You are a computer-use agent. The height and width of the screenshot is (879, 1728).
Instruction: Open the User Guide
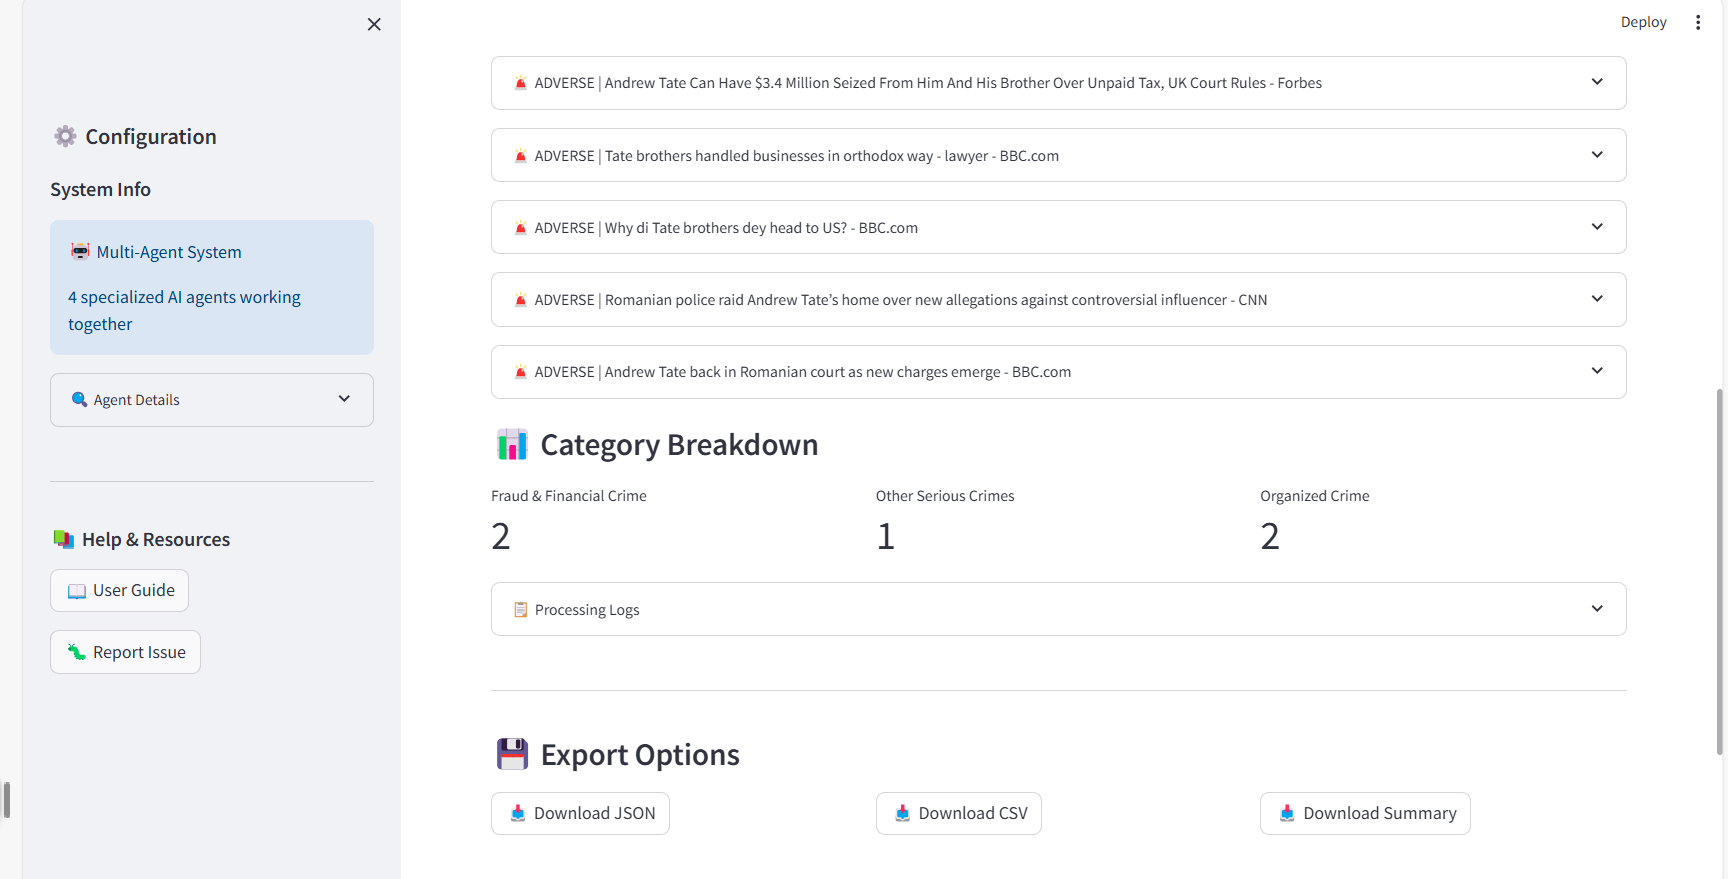point(120,591)
